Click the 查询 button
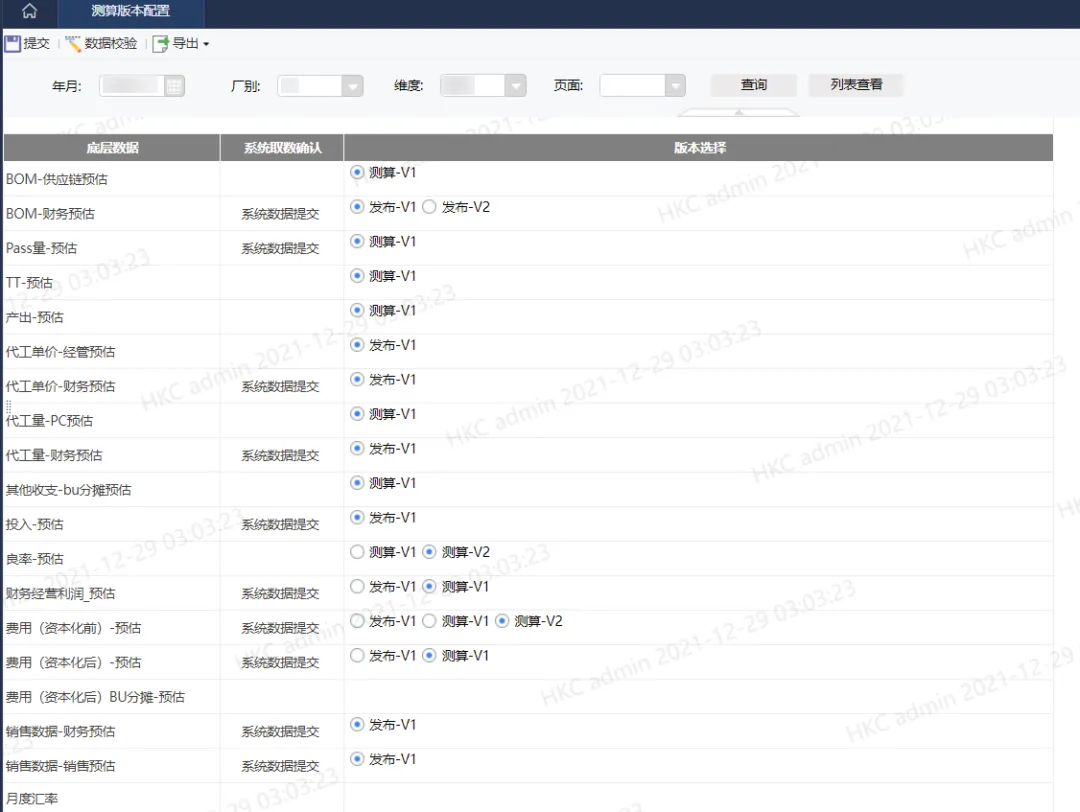This screenshot has height=812, width=1080. tap(754, 85)
